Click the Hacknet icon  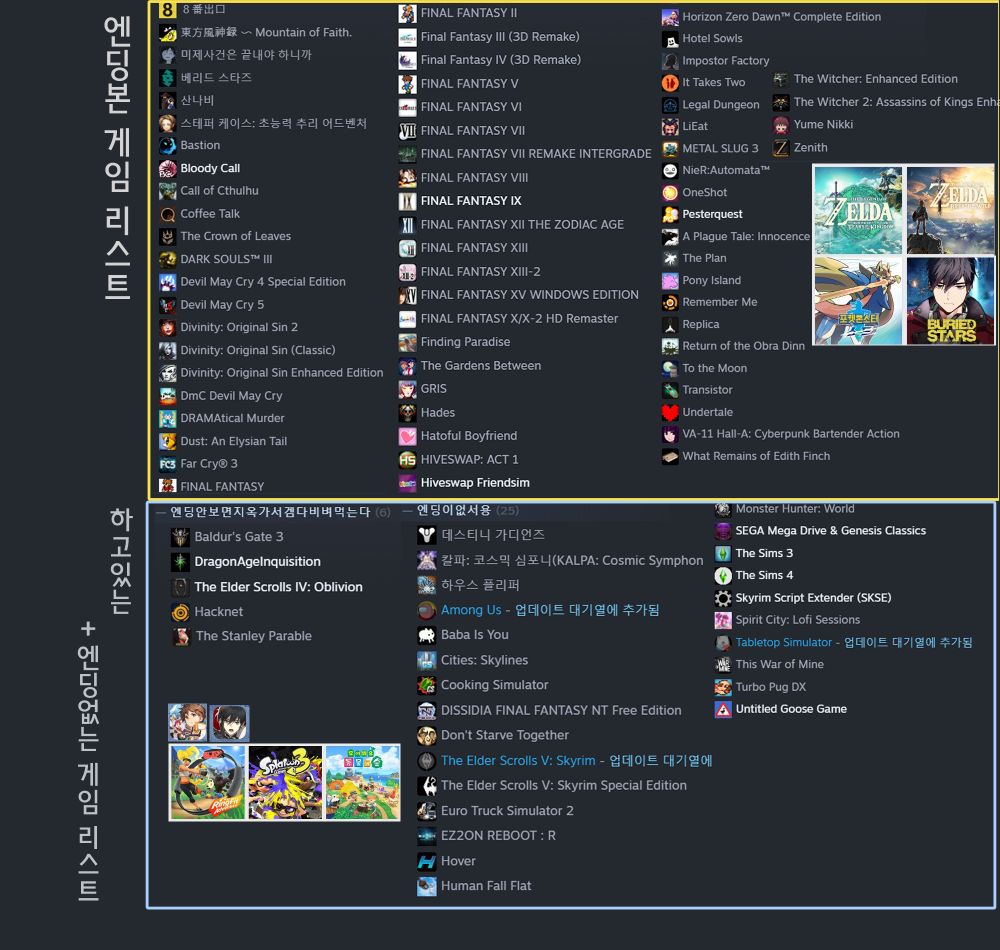click(x=180, y=612)
